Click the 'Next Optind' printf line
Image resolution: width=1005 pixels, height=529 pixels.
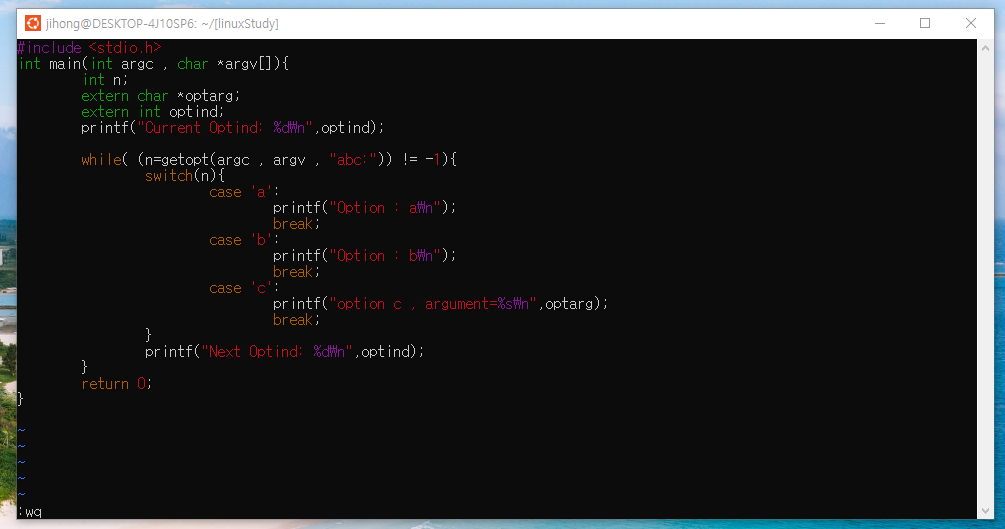click(285, 351)
